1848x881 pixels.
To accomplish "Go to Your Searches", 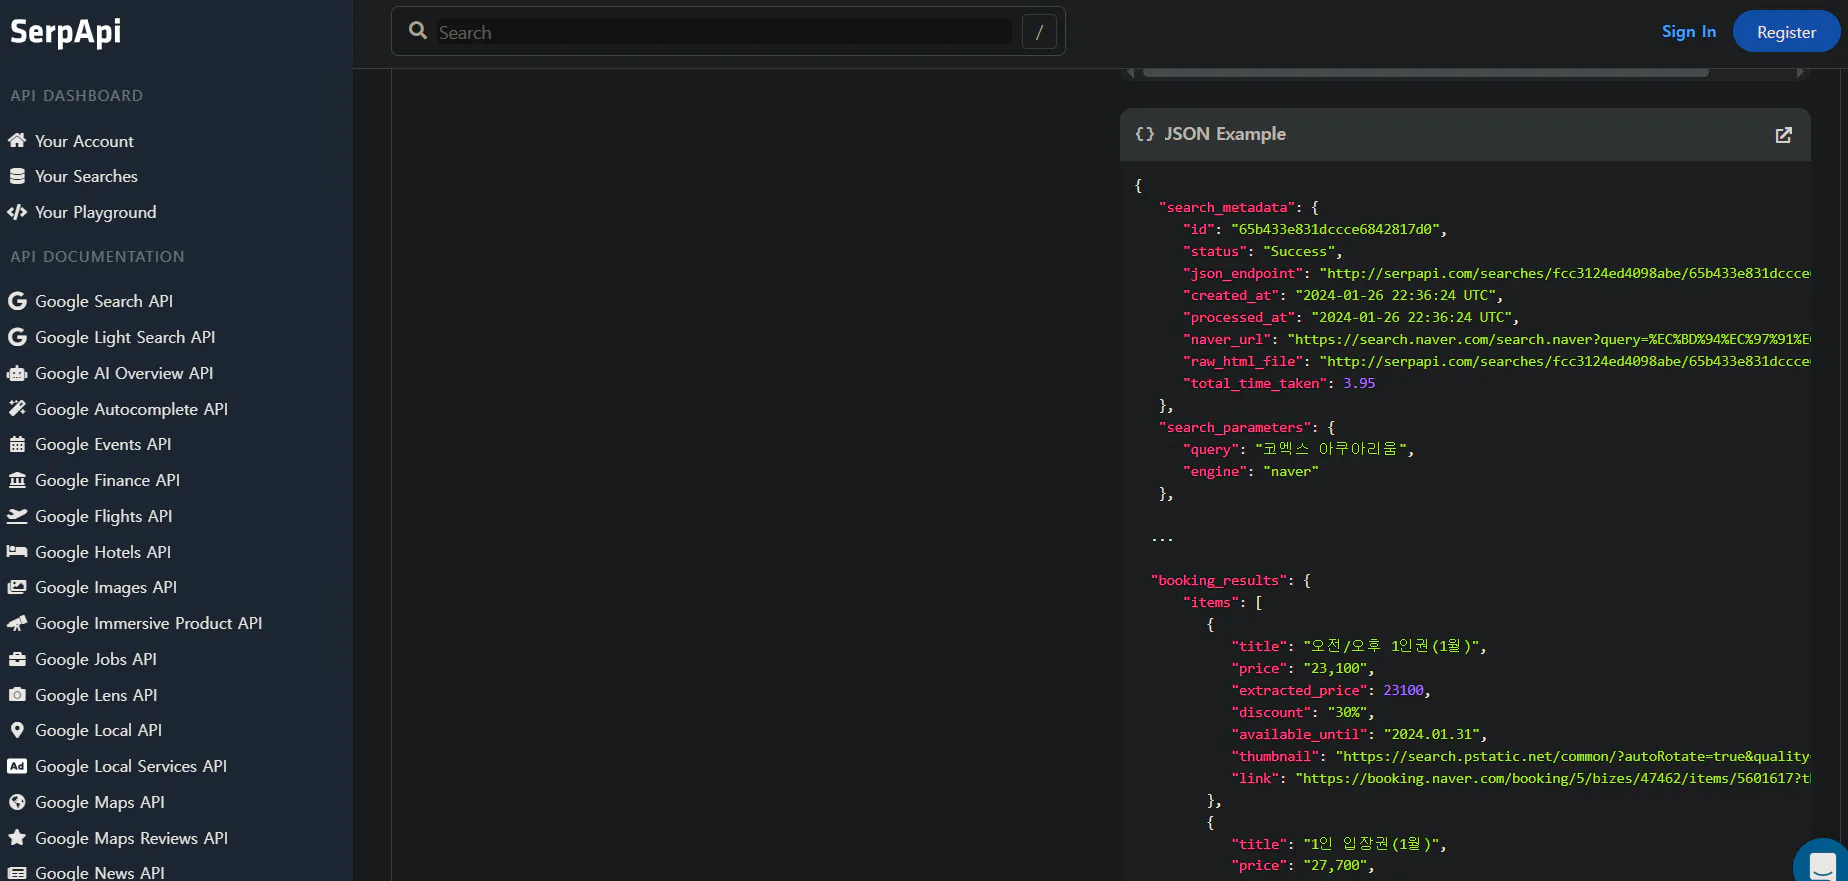I will pos(86,176).
